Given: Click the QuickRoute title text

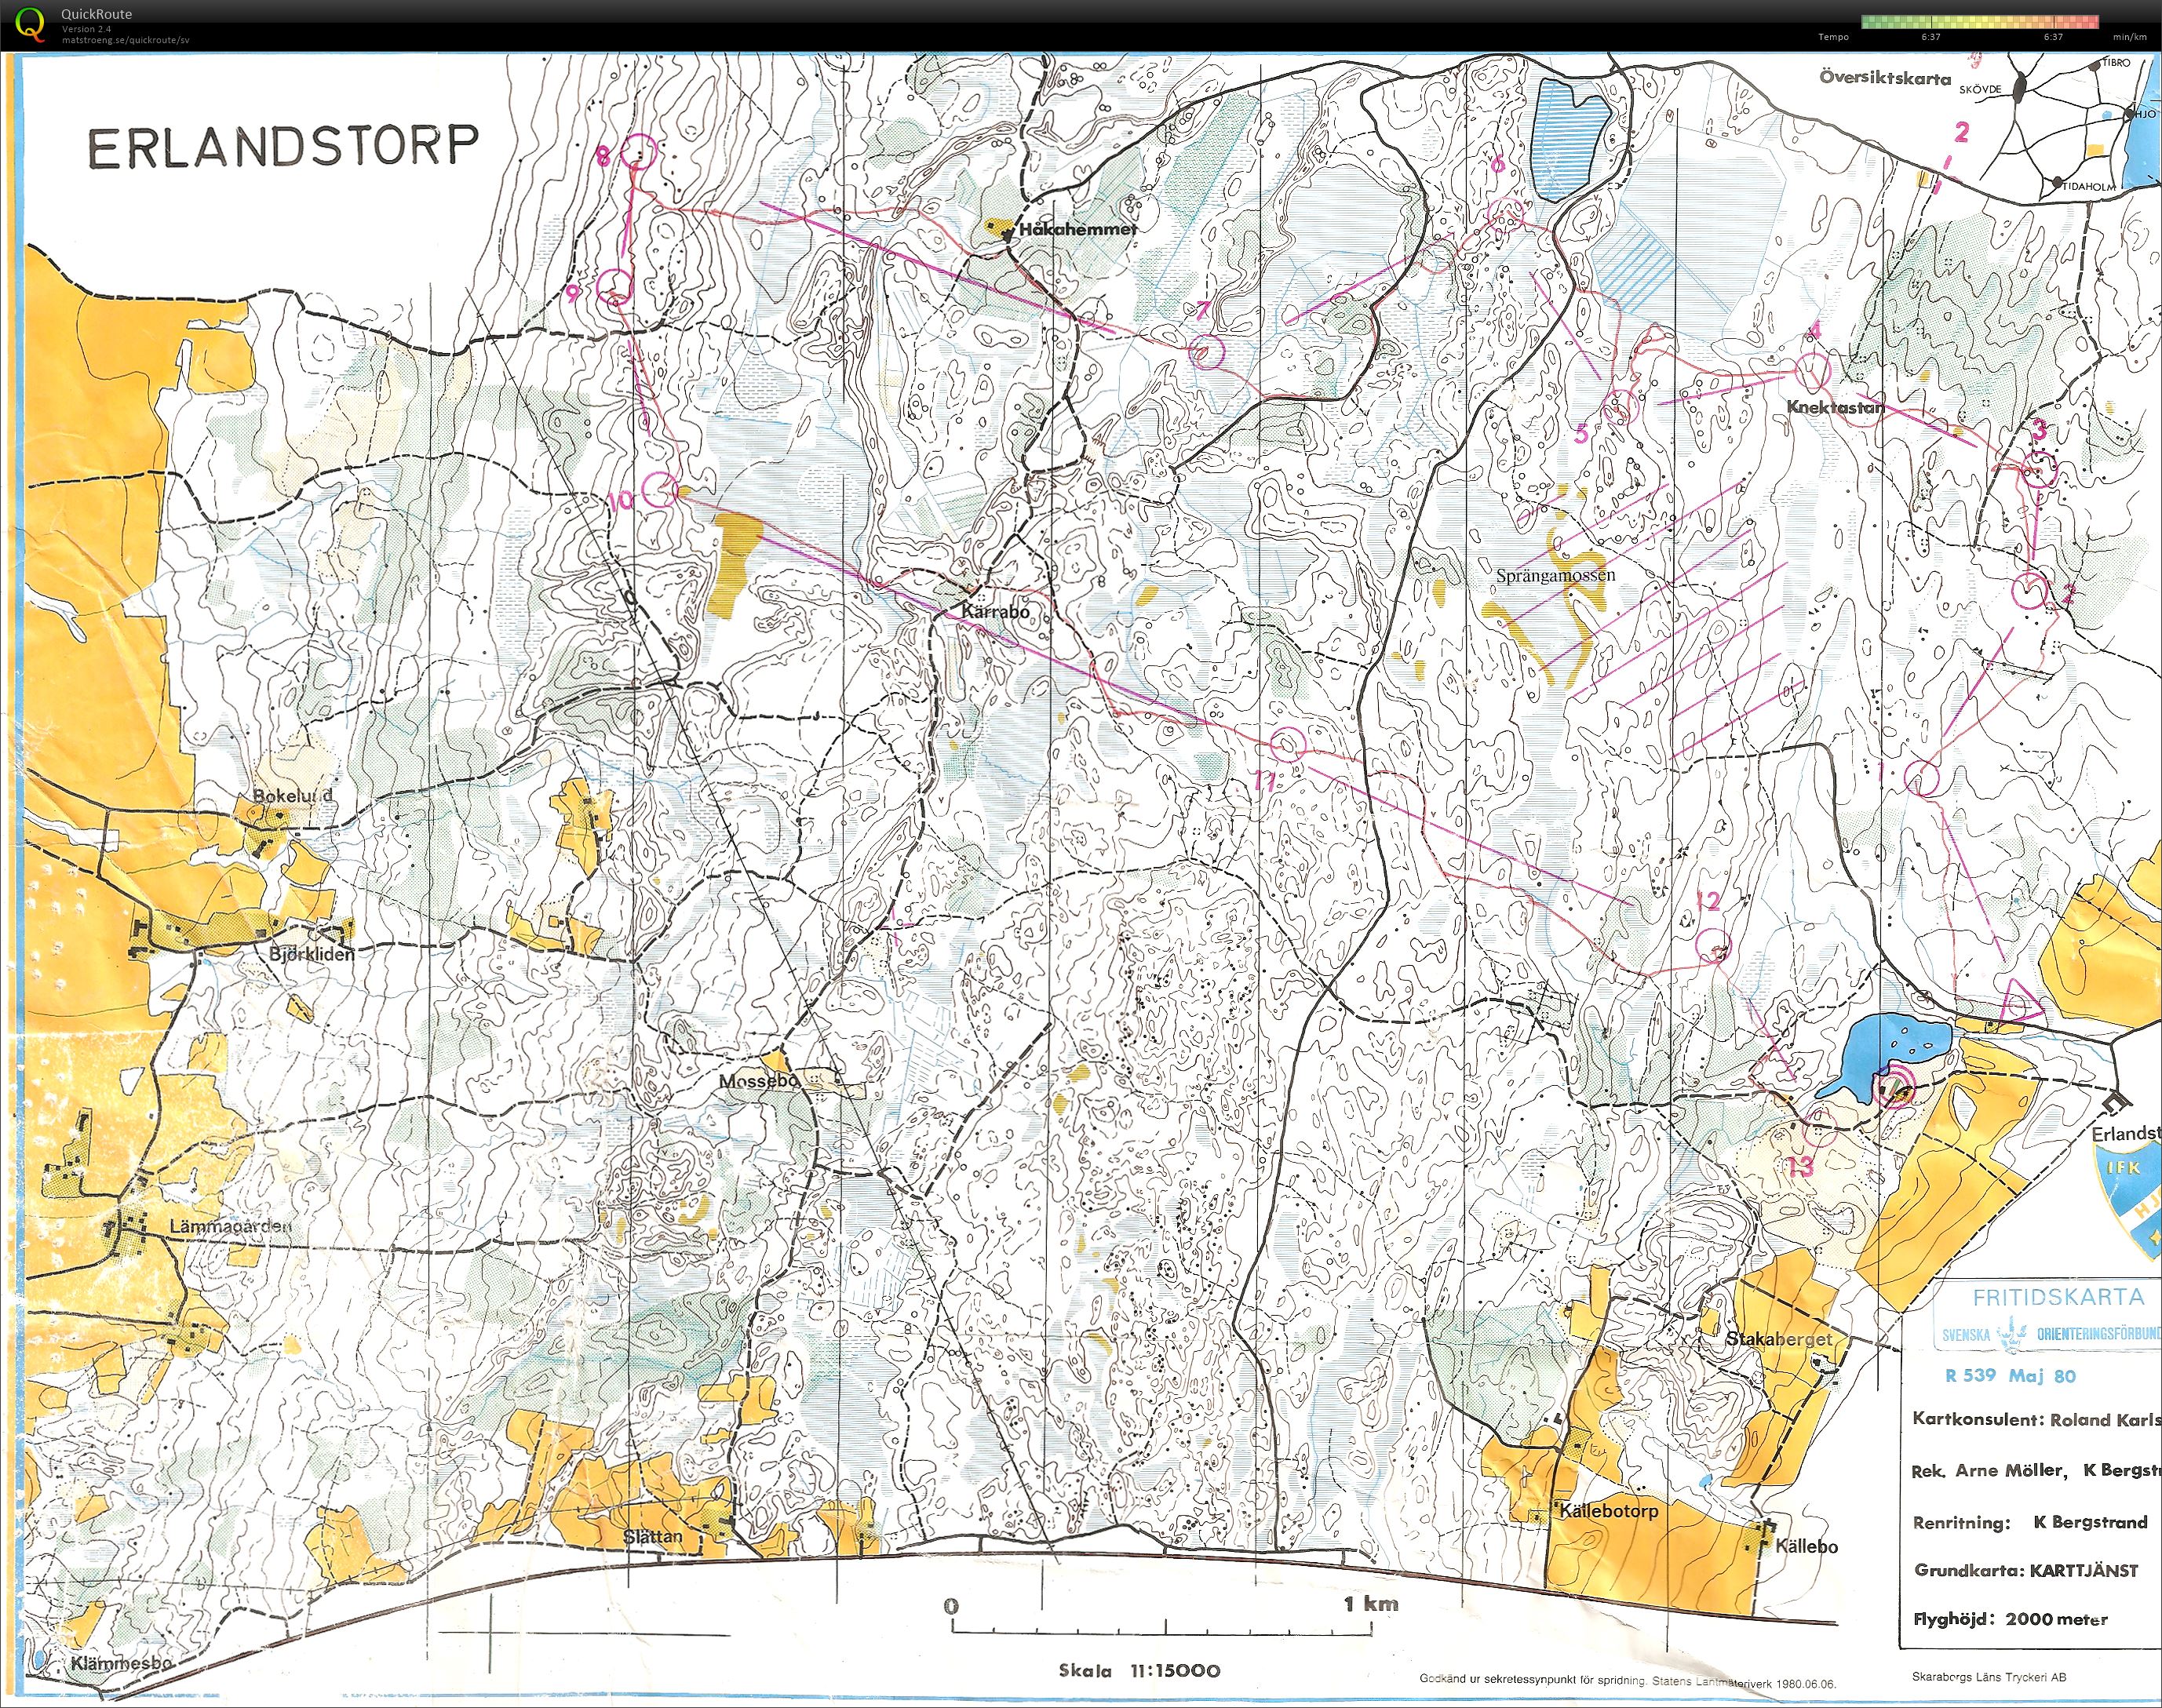Looking at the screenshot, I should click(x=96, y=14).
